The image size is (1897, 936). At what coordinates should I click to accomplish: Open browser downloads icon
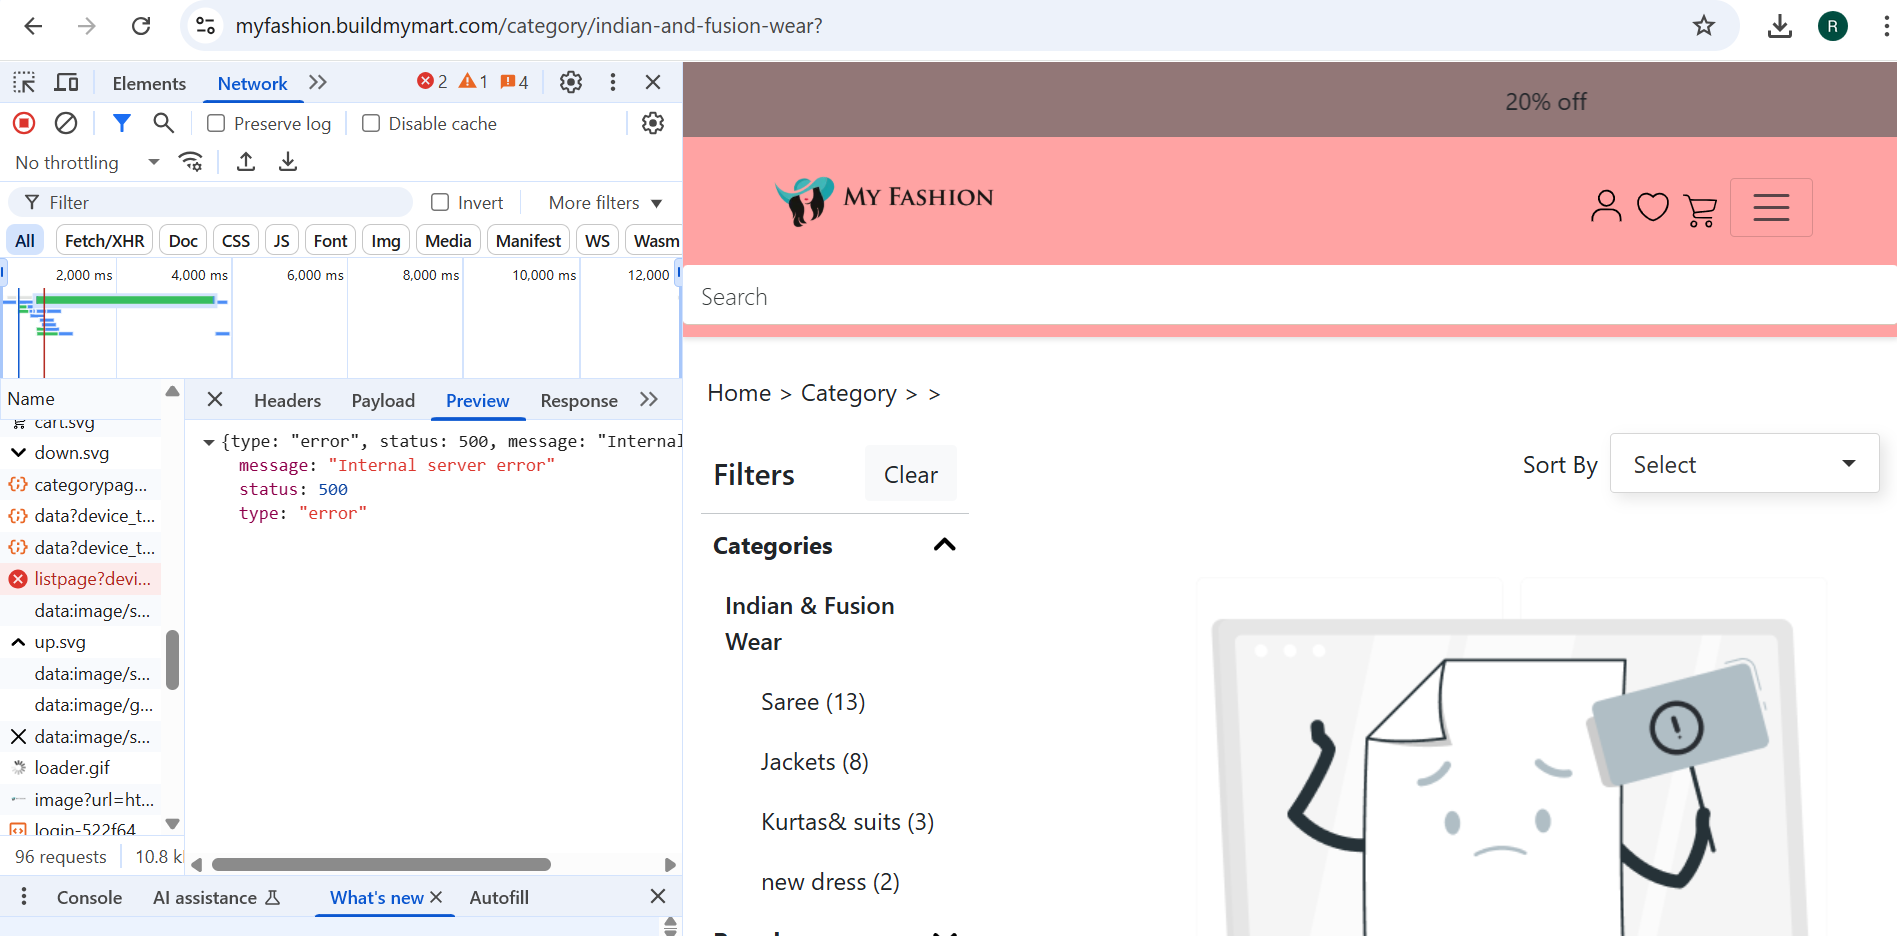[1780, 26]
